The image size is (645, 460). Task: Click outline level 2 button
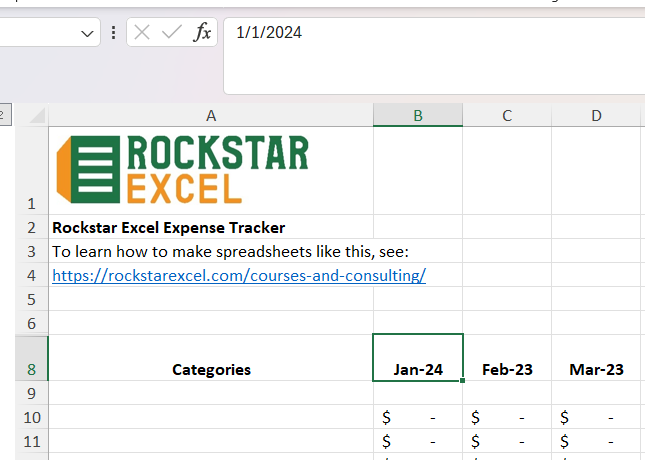[x=3, y=115]
